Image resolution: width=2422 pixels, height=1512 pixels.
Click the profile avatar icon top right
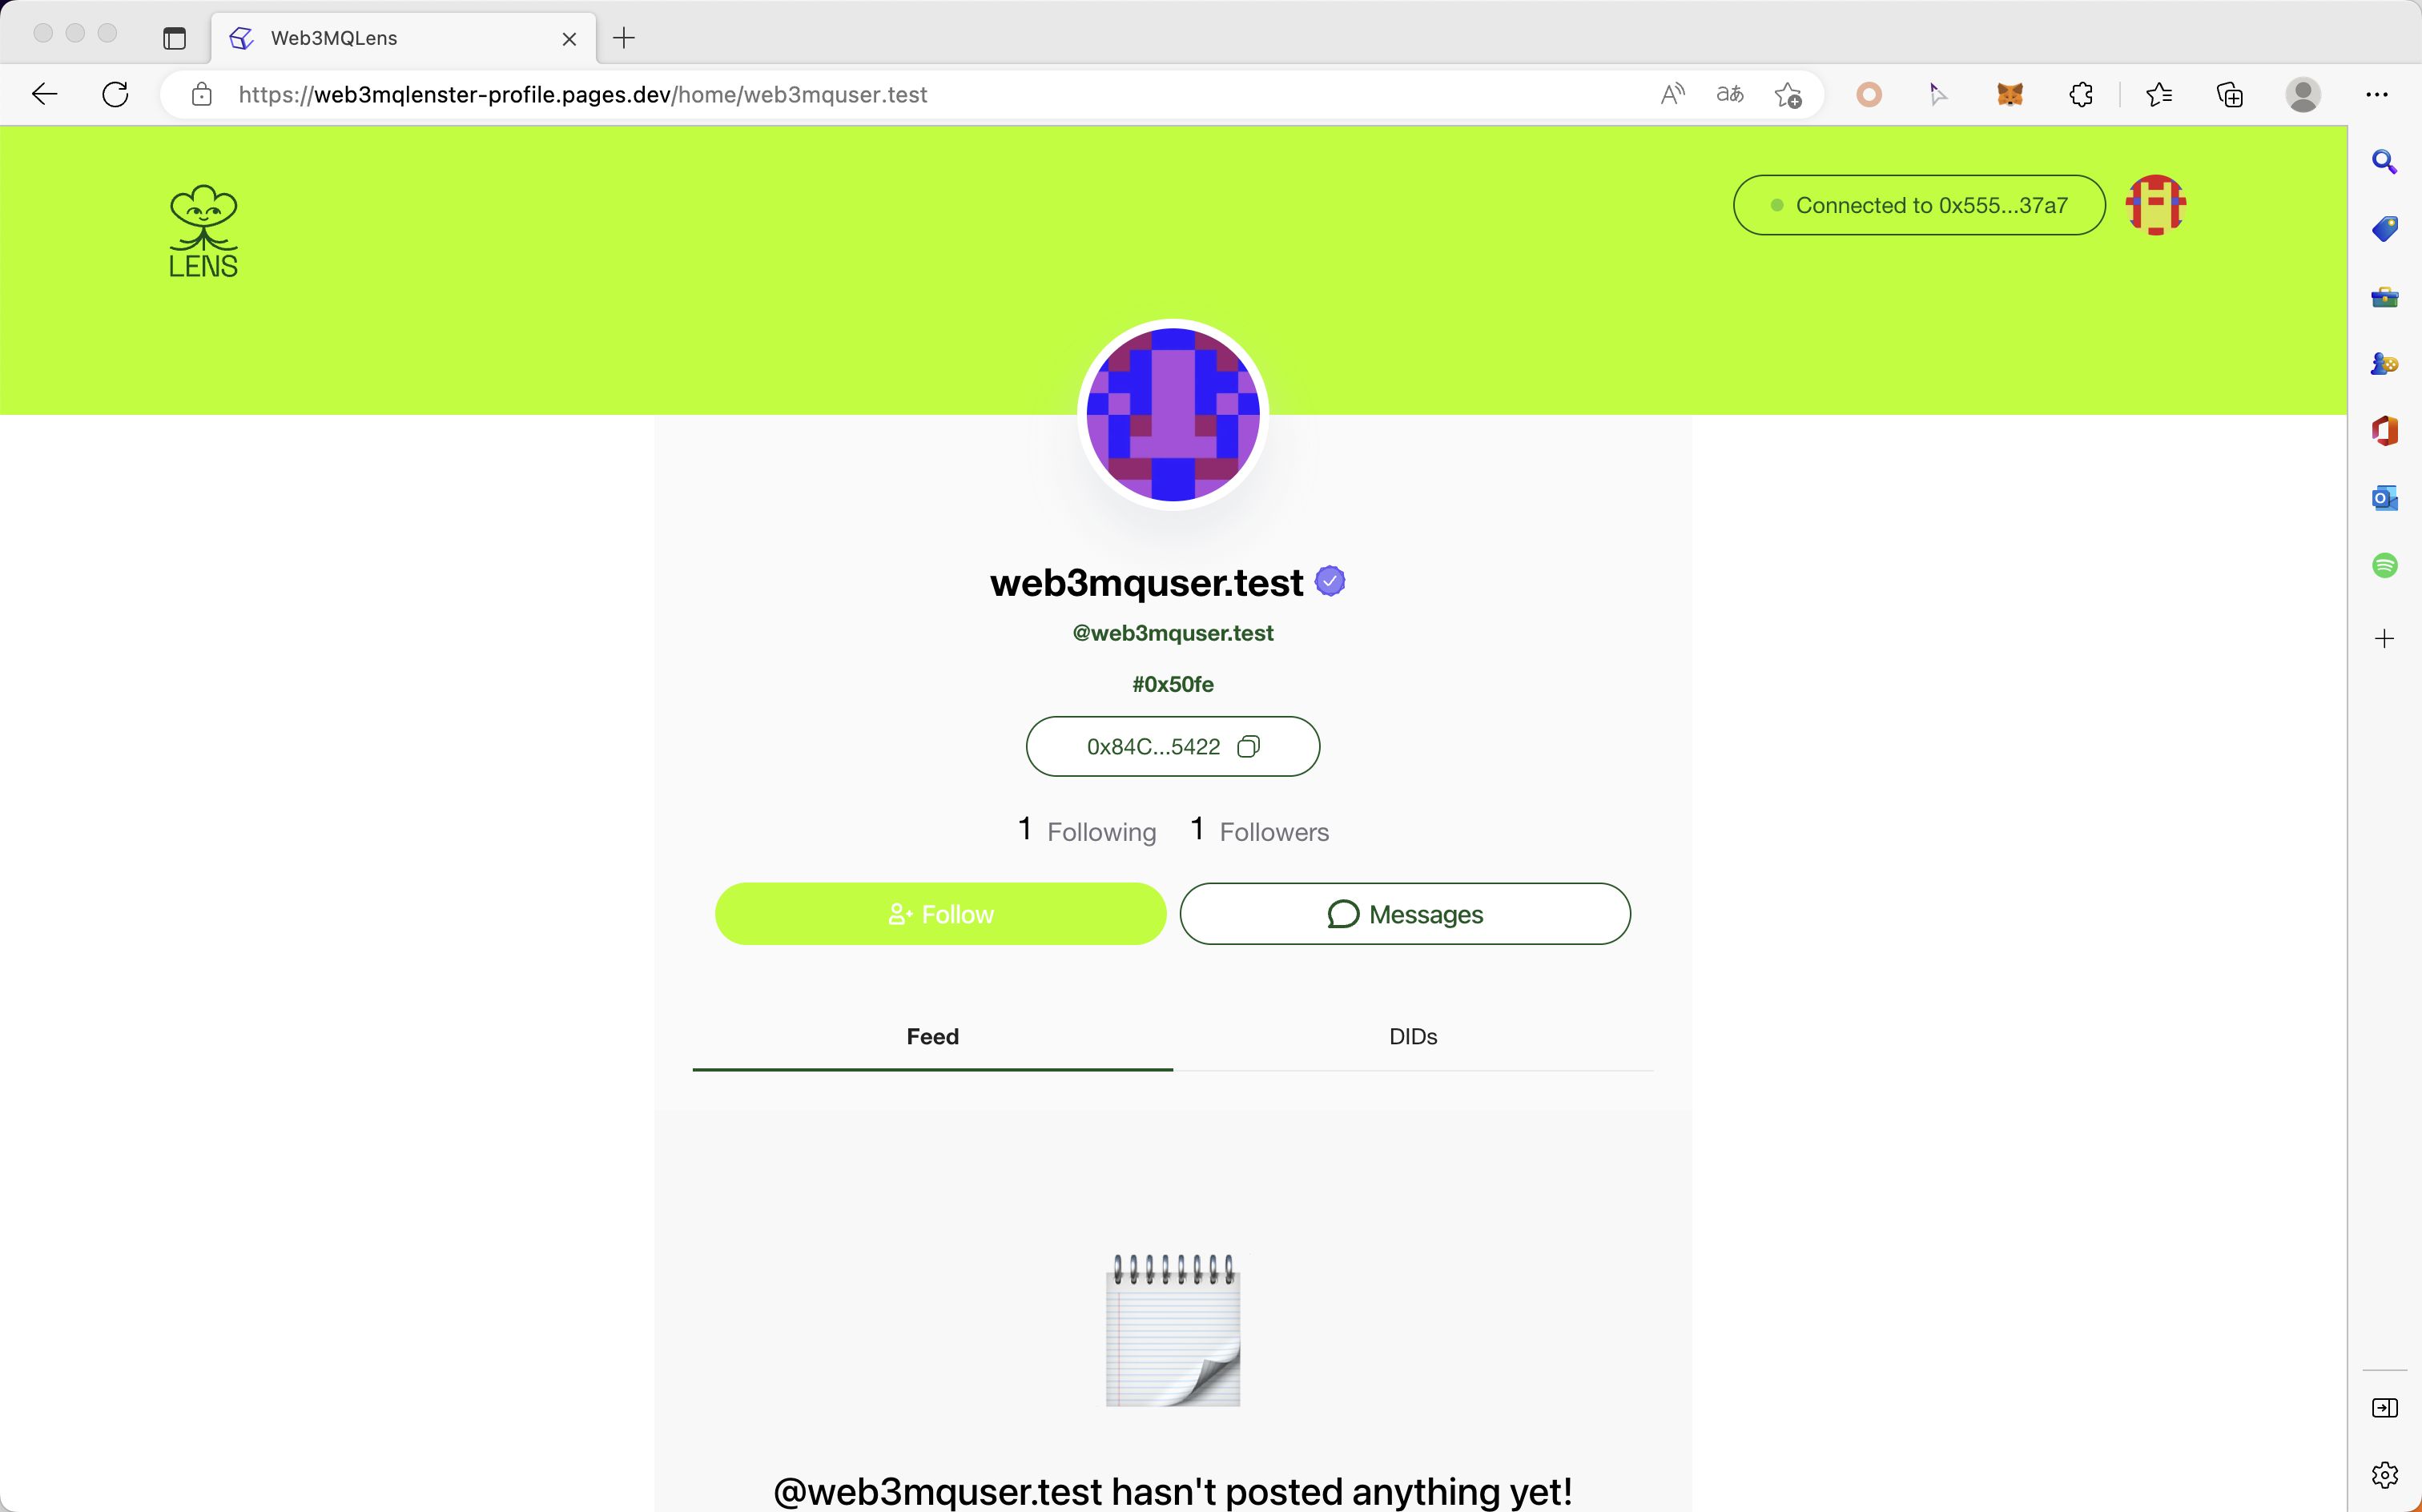(2155, 203)
